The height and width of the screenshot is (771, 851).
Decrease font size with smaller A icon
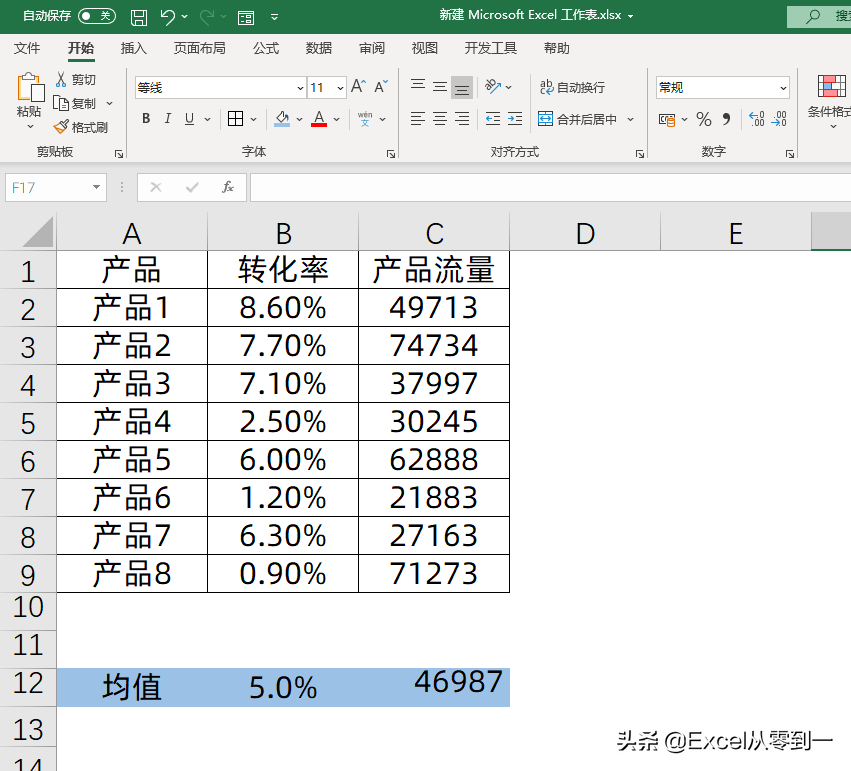tap(381, 87)
